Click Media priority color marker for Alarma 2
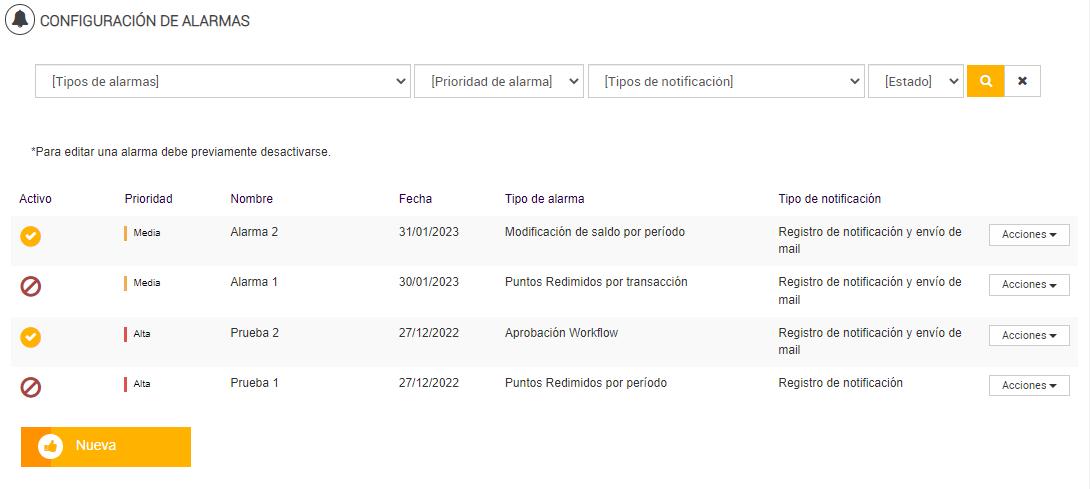Screen dimensions: 1090x489 (126, 233)
